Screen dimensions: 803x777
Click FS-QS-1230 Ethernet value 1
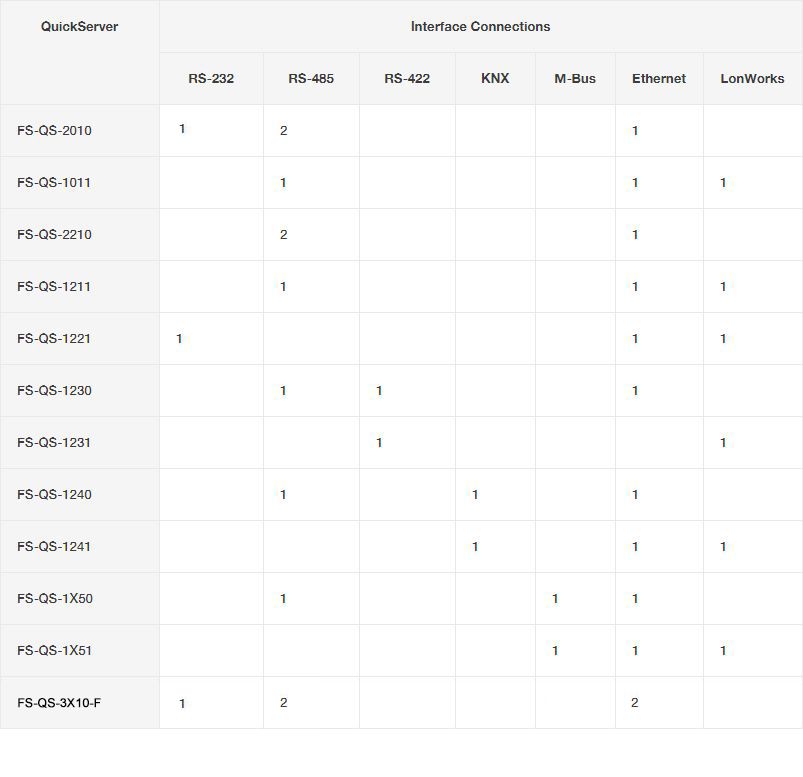tap(635, 391)
